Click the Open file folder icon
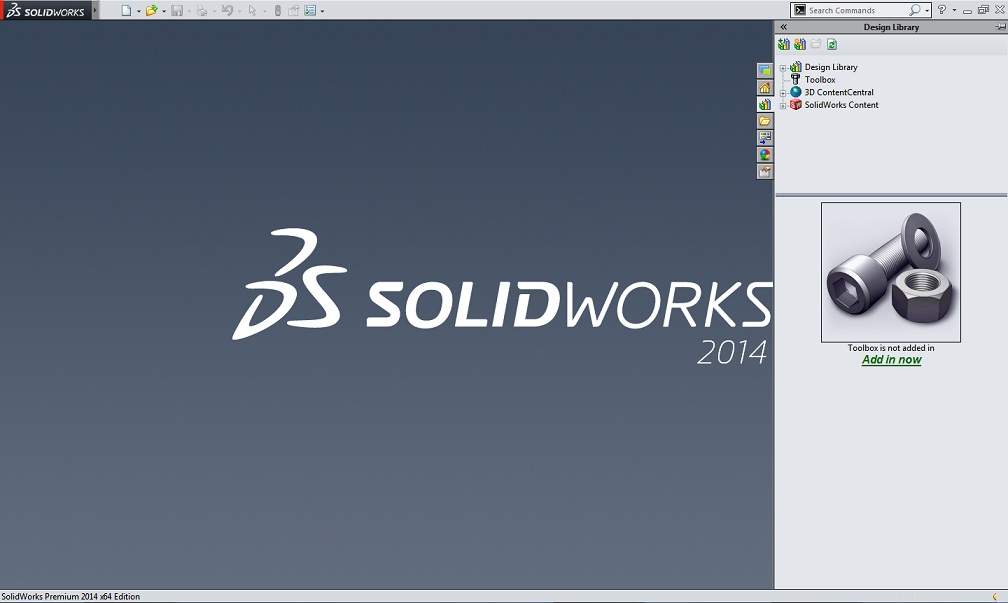 click(x=151, y=10)
